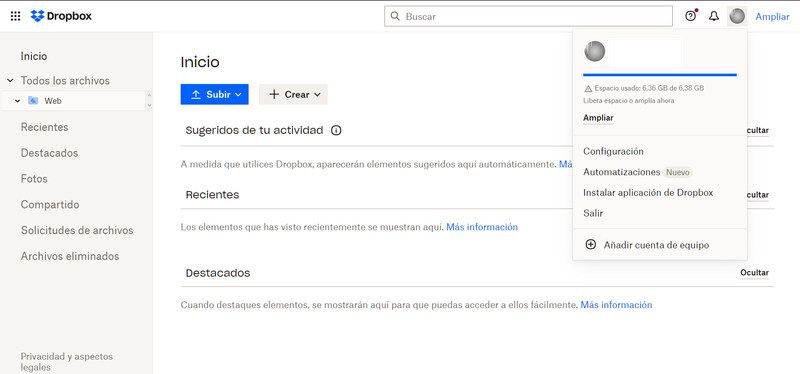This screenshot has height=374, width=800.
Task: Click the Todos los archivos label
Action: (x=65, y=81)
